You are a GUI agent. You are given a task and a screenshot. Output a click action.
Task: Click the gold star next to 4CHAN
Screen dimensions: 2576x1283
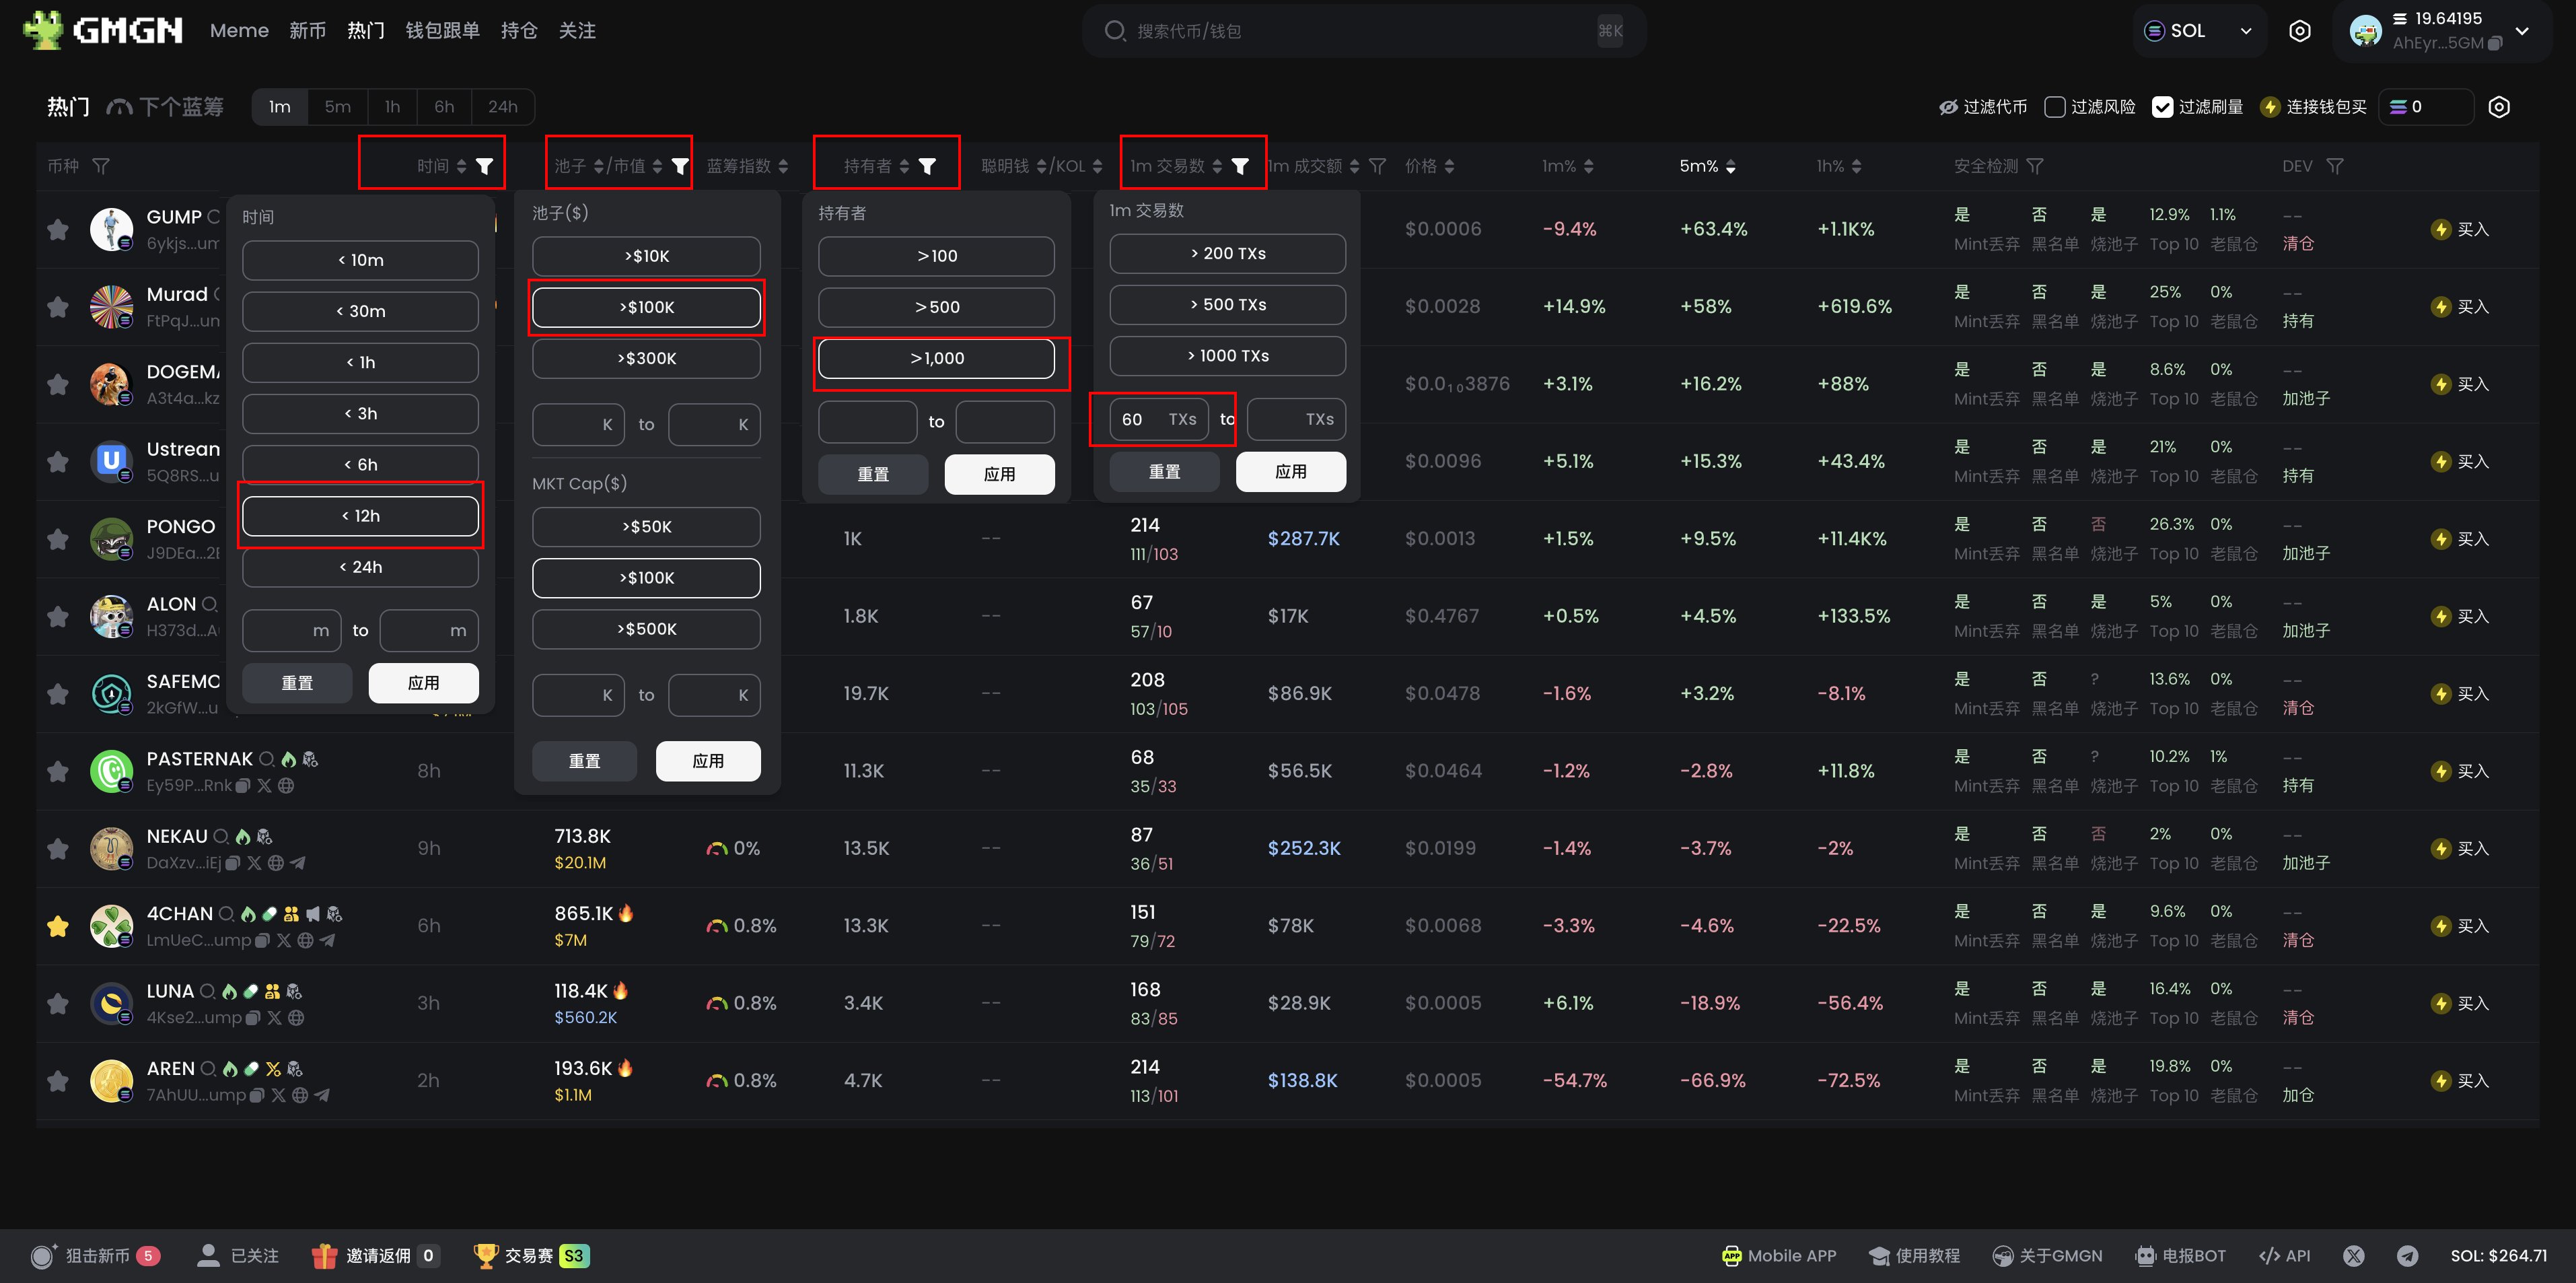pos(58,926)
